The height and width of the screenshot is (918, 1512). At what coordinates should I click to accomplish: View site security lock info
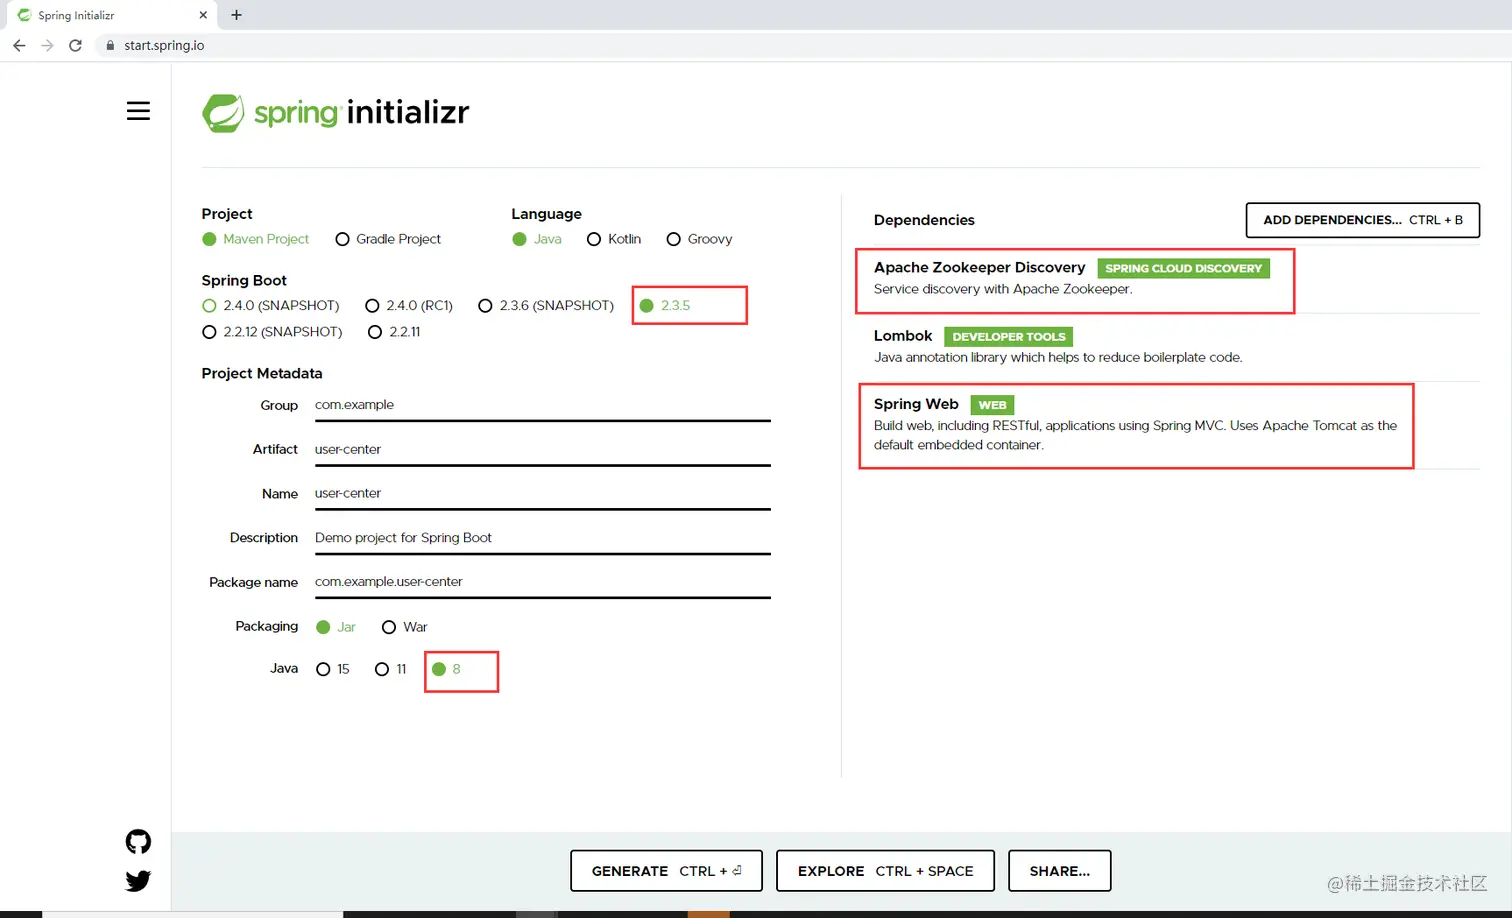coord(110,45)
